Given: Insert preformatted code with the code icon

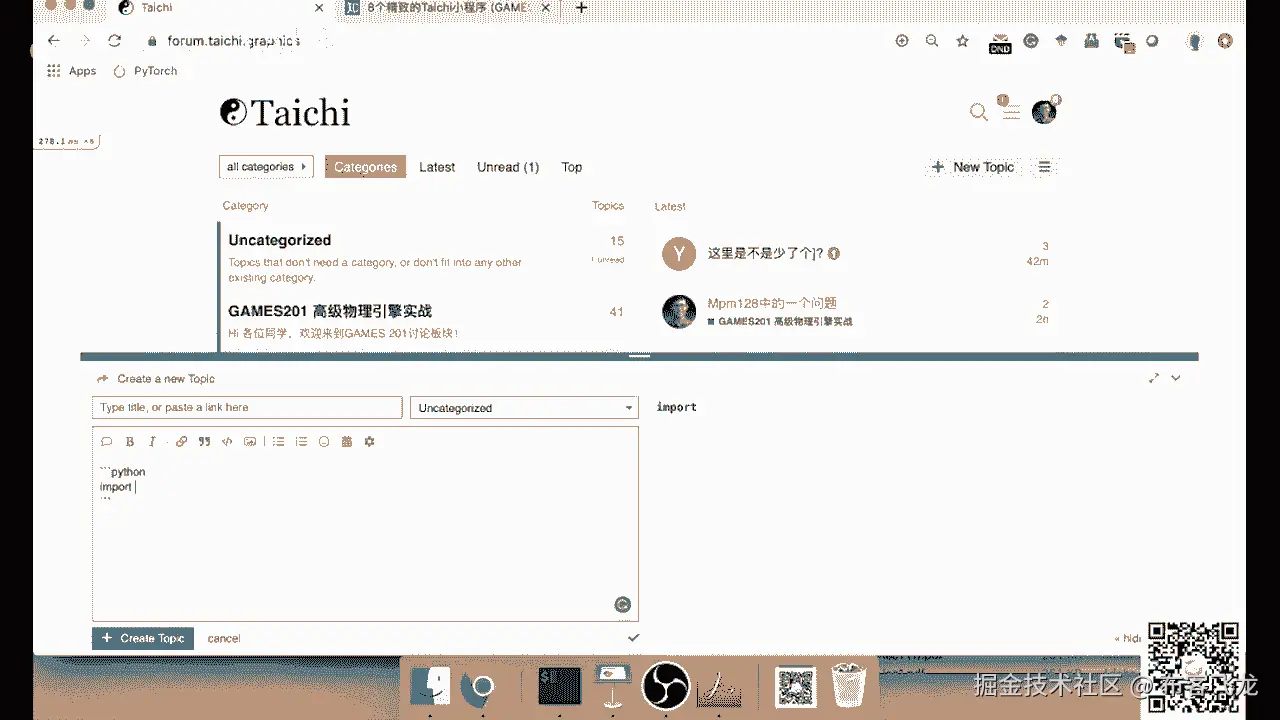Looking at the screenshot, I should [227, 441].
